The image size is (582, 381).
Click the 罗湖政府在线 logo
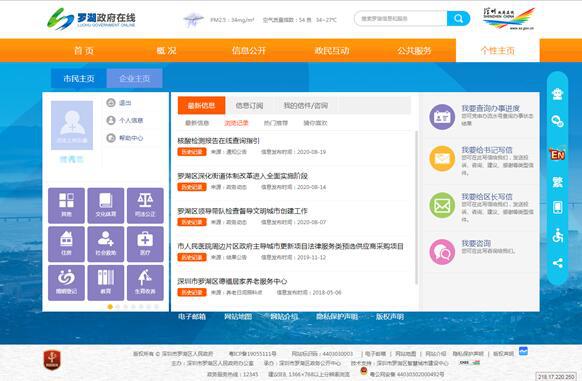pyautogui.click(x=91, y=19)
